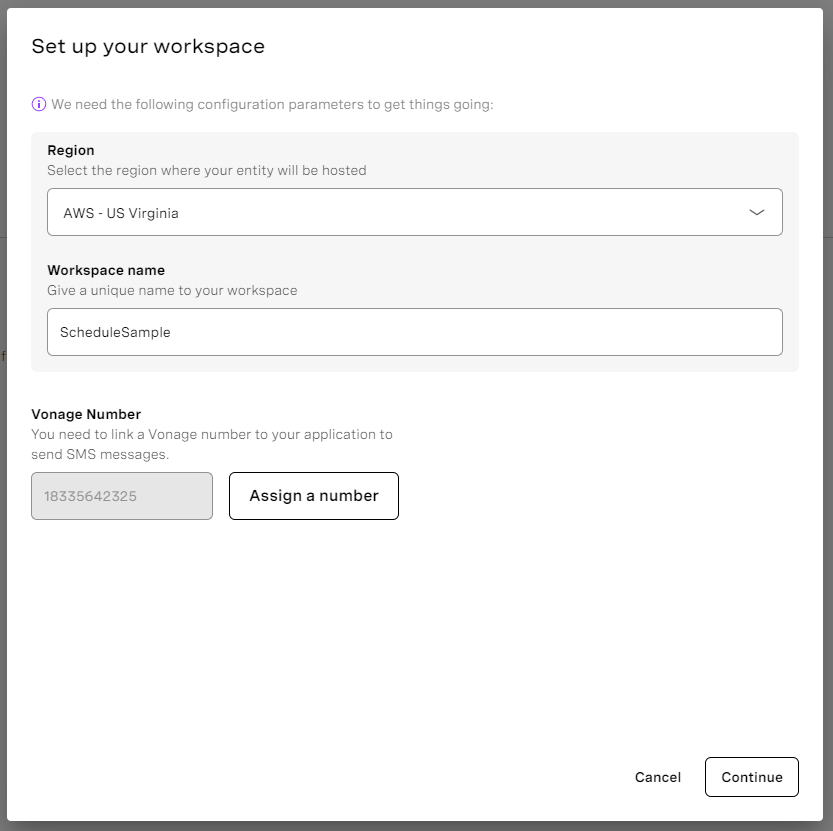Image resolution: width=833 pixels, height=831 pixels.
Task: Click the purple info icon beside configuration note
Action: pyautogui.click(x=39, y=104)
